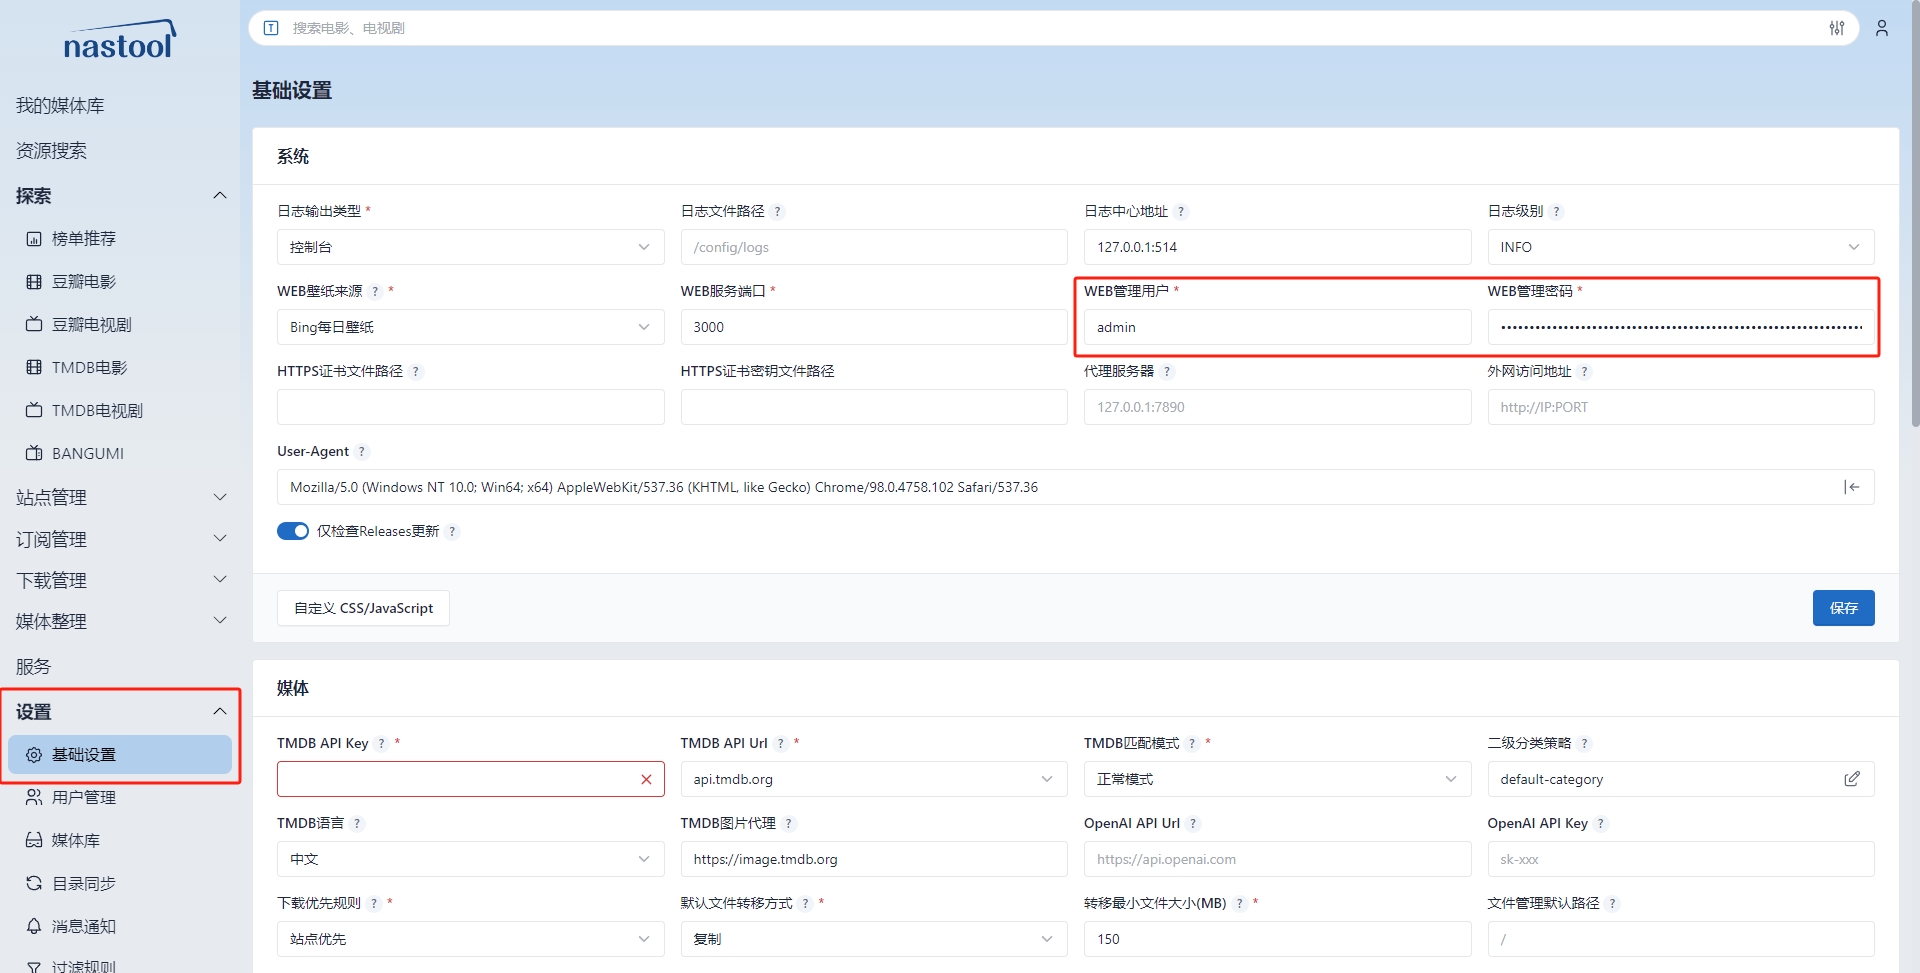Open 下载优先规则 dropdown
The width and height of the screenshot is (1920, 973).
[x=470, y=939]
